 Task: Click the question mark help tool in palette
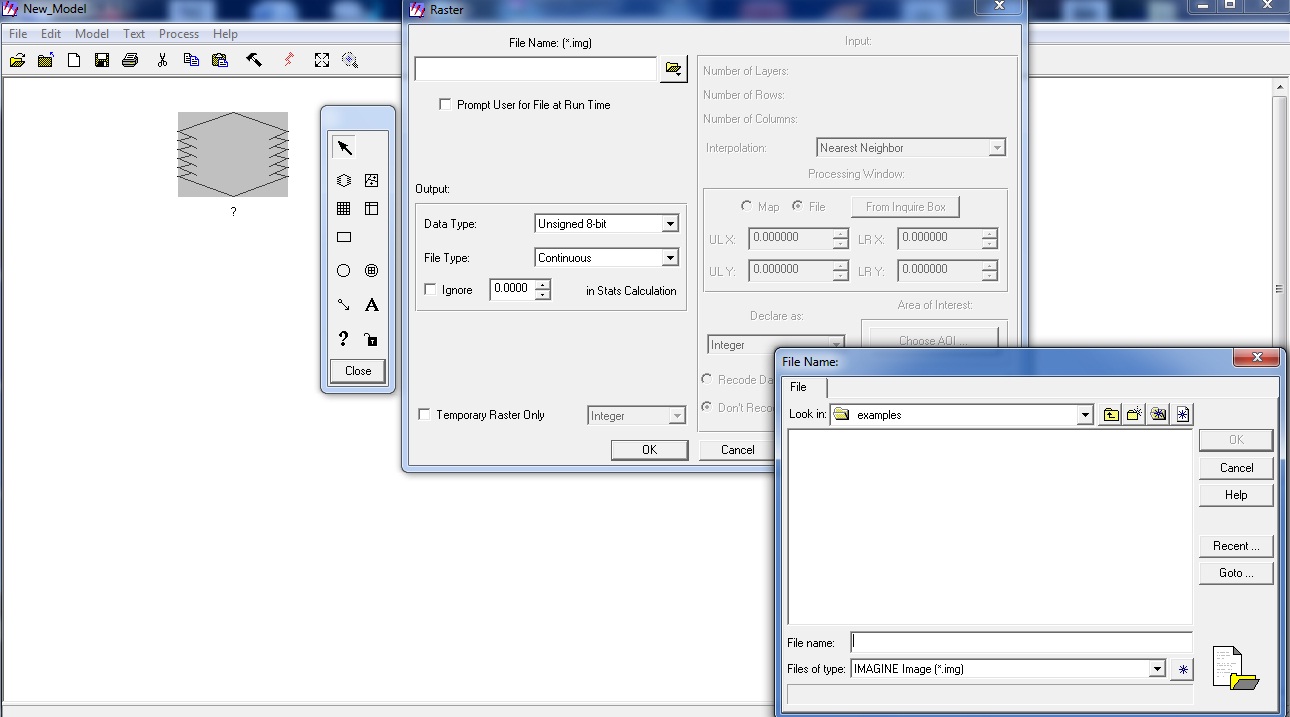(x=344, y=339)
